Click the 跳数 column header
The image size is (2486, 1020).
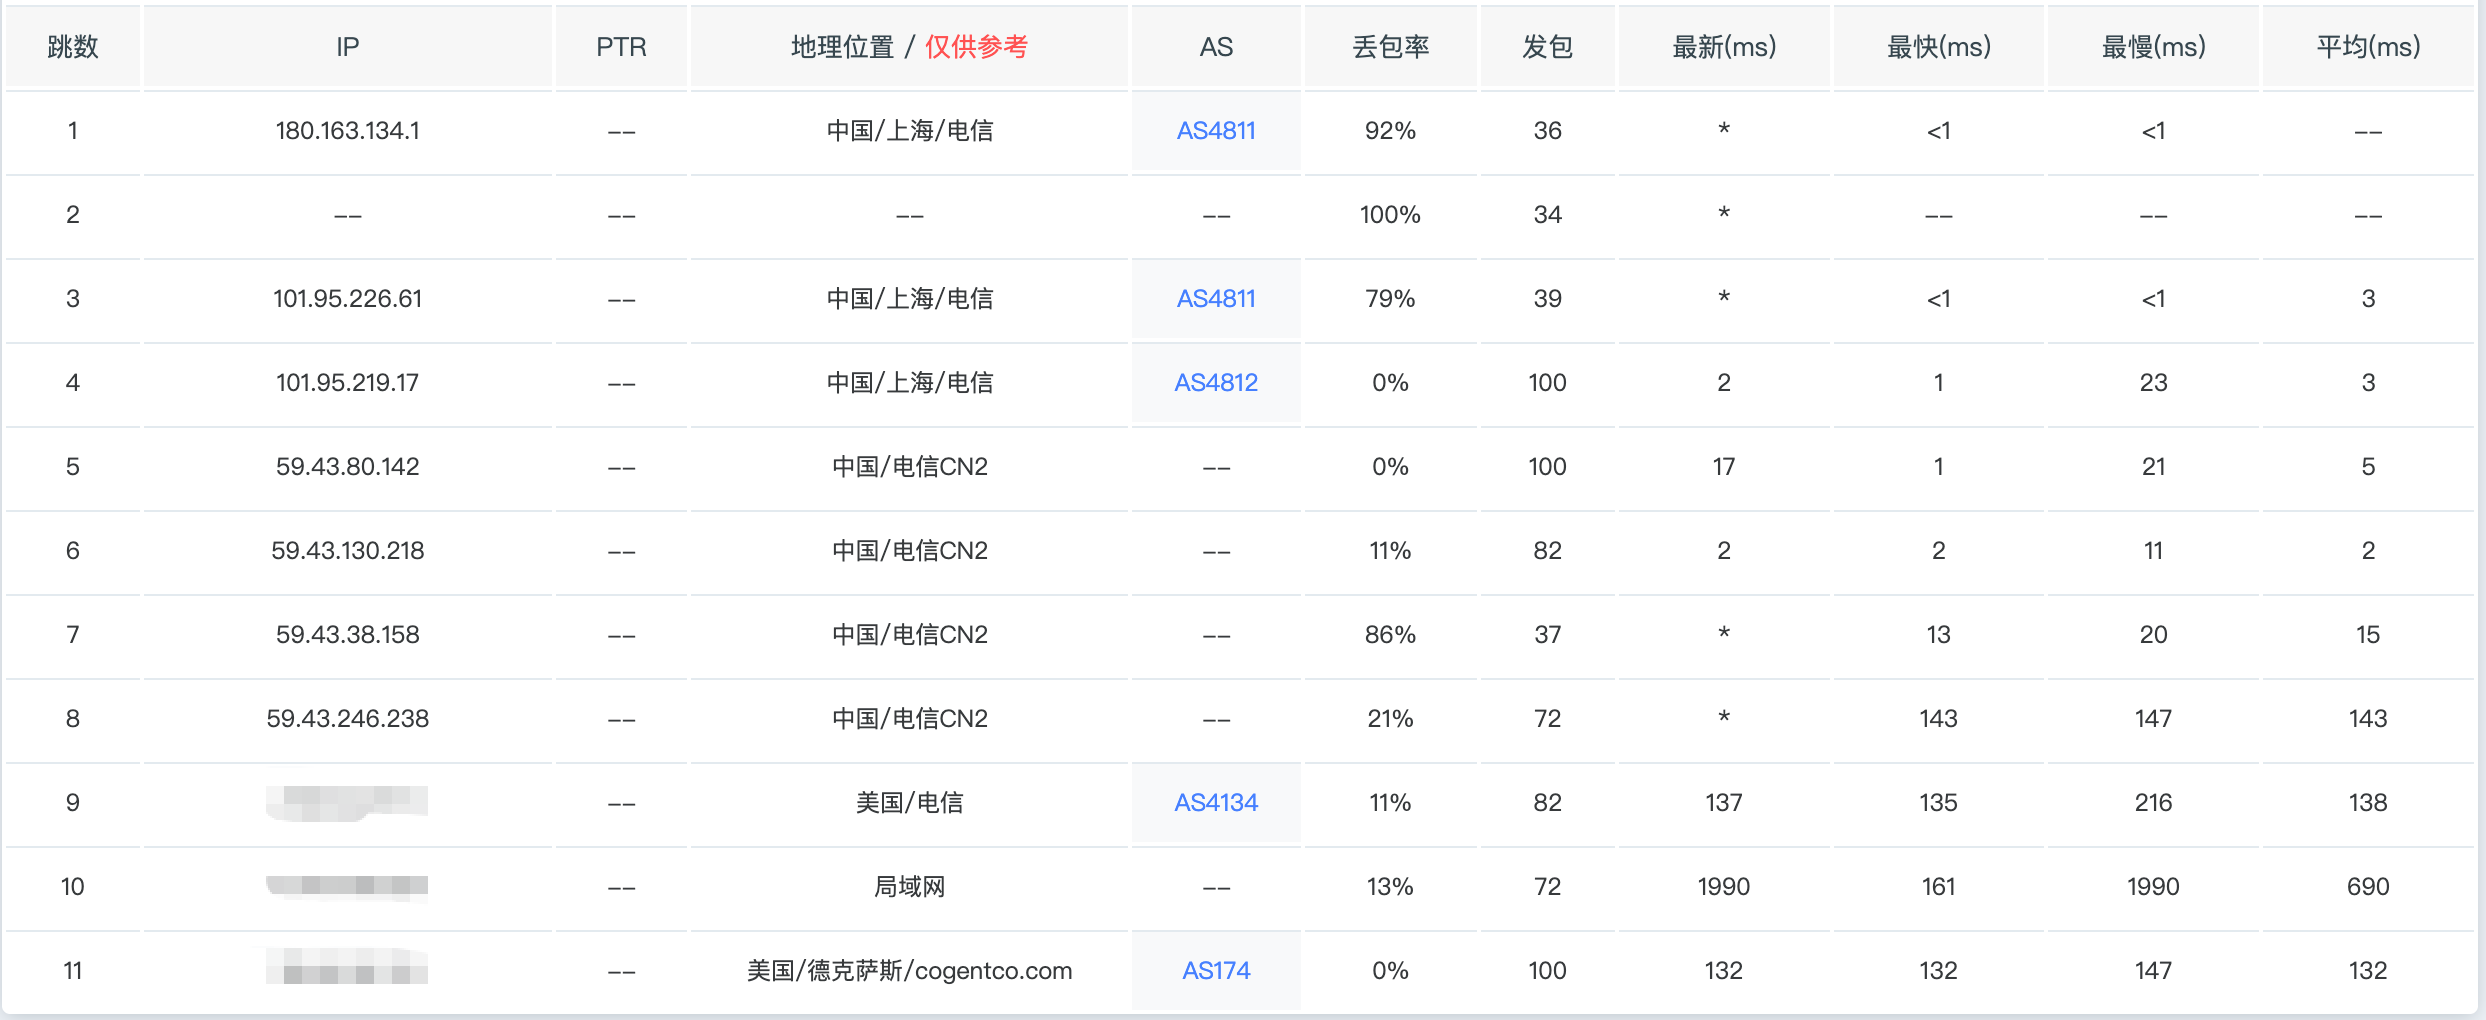tap(72, 47)
